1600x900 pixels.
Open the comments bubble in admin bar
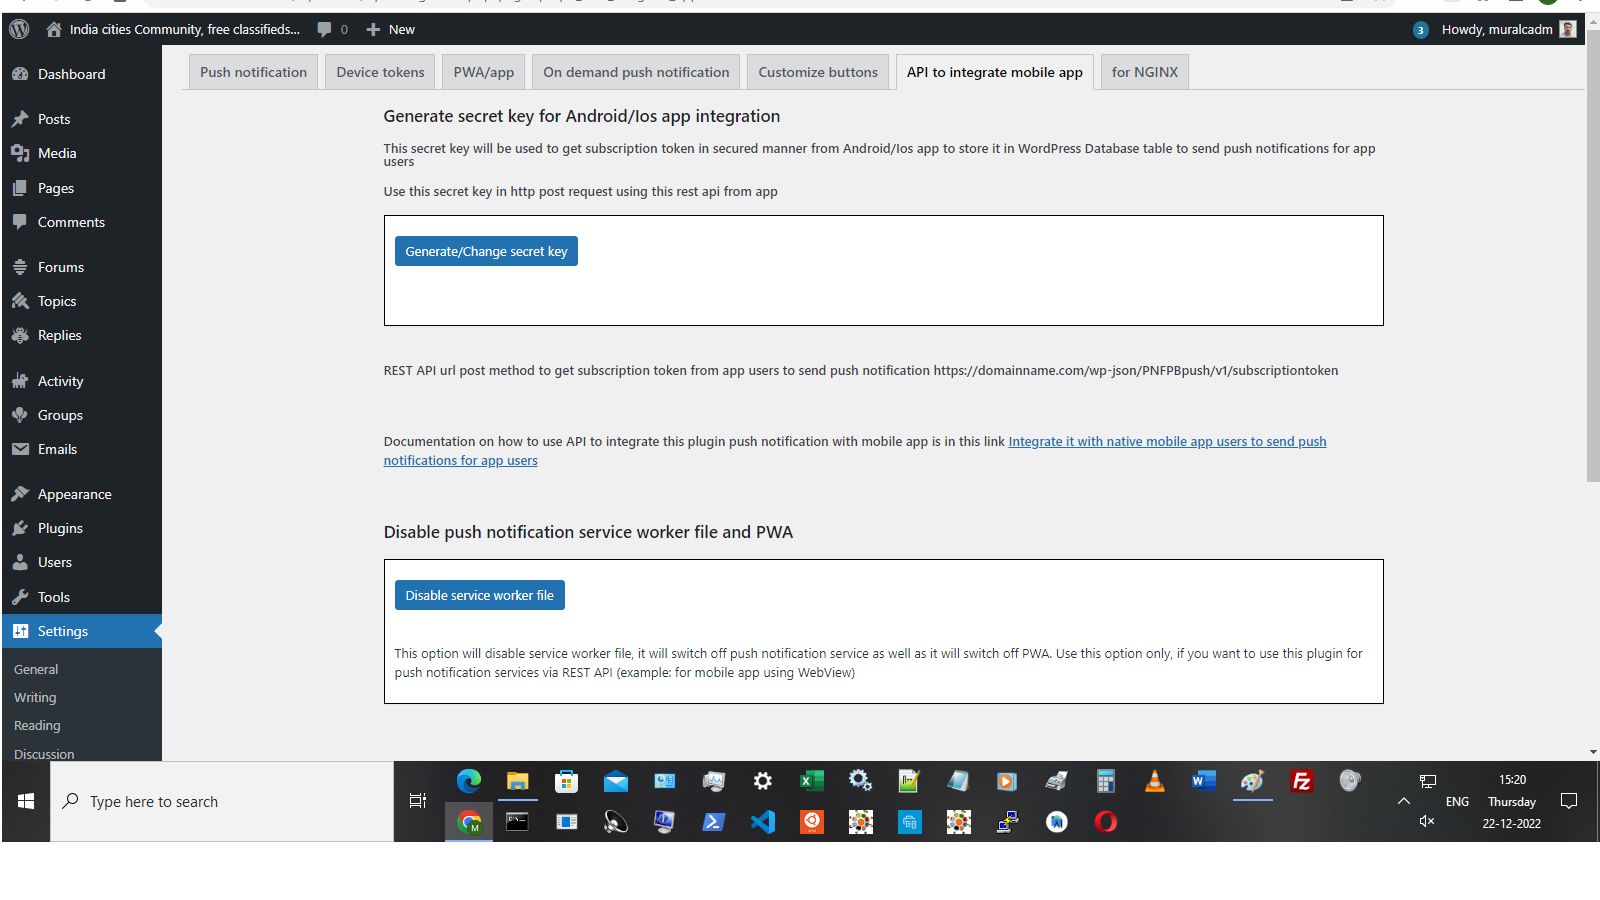332,29
